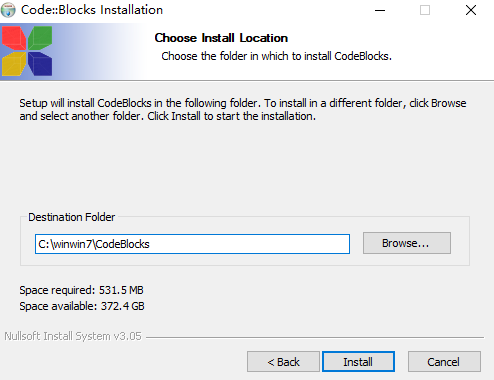Start installation with the Install button

click(358, 362)
